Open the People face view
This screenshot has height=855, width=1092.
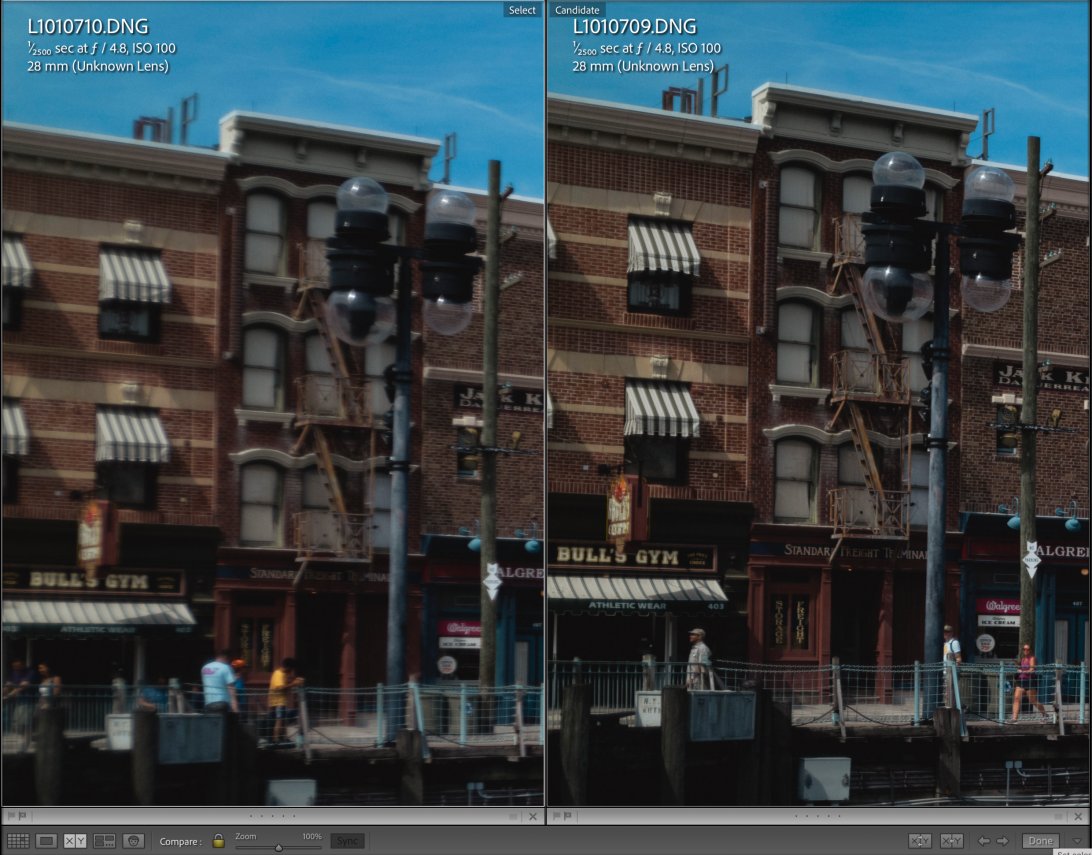(133, 841)
